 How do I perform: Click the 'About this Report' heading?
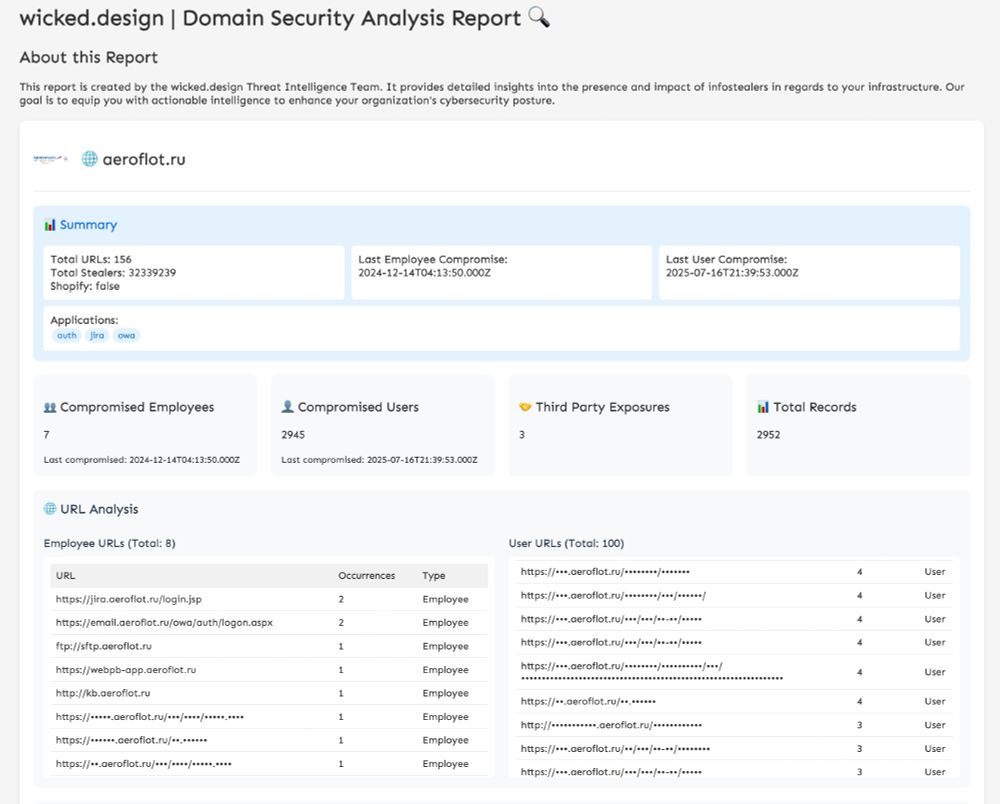click(89, 57)
